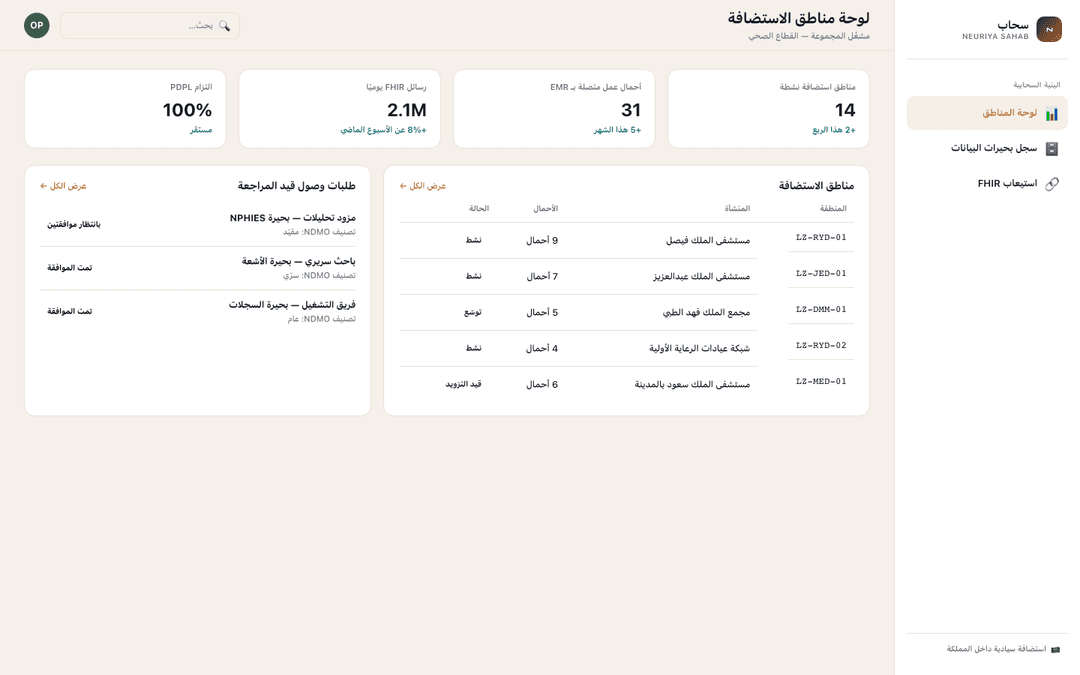Click the 9 أحمال workload cell
1080x675 pixels.
coord(542,240)
